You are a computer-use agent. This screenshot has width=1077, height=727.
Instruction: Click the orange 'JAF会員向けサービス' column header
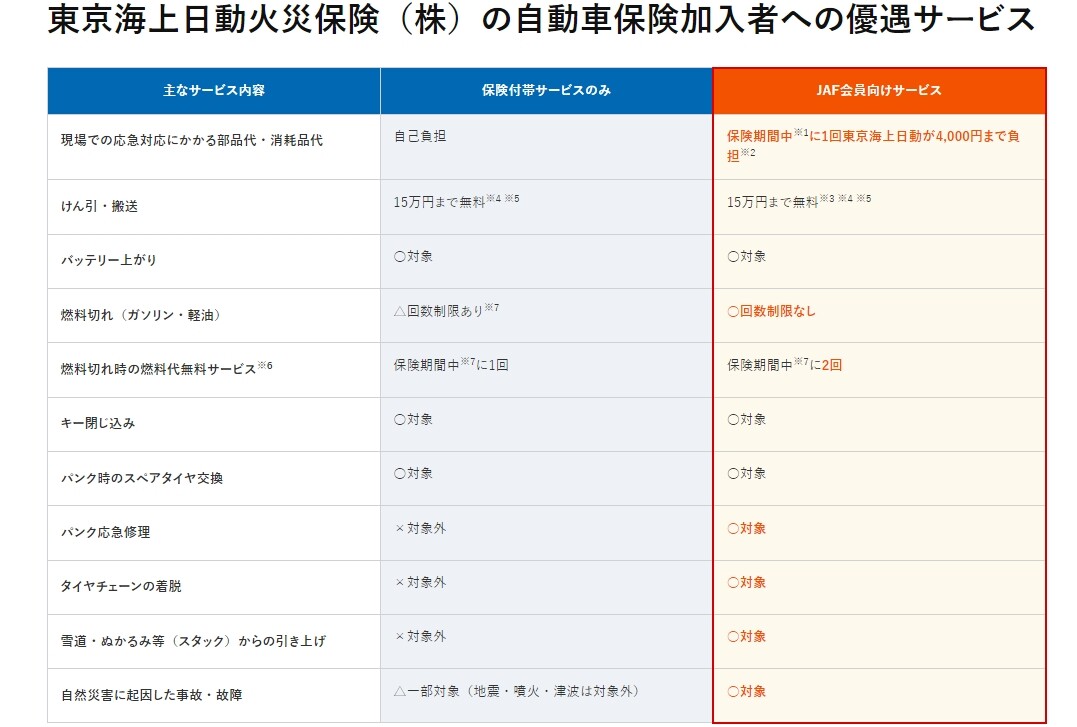point(879,91)
